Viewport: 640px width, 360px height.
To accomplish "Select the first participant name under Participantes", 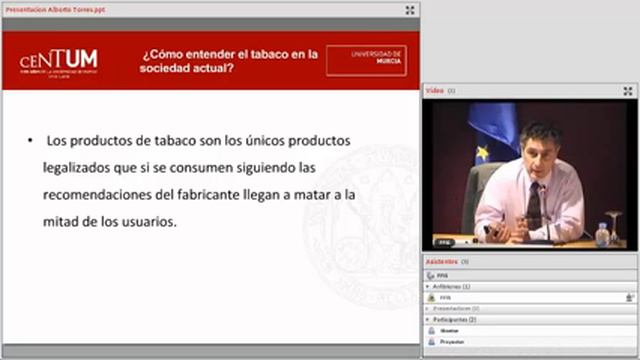I will tap(449, 331).
